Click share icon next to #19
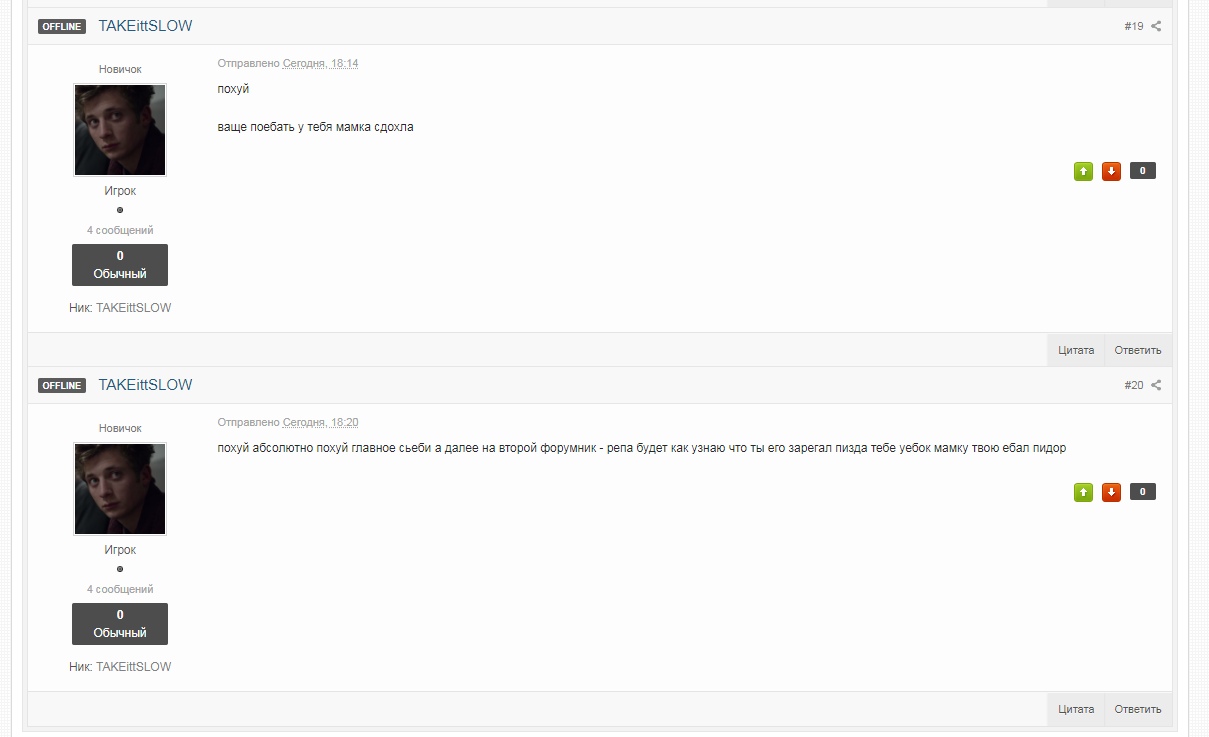 (1156, 26)
